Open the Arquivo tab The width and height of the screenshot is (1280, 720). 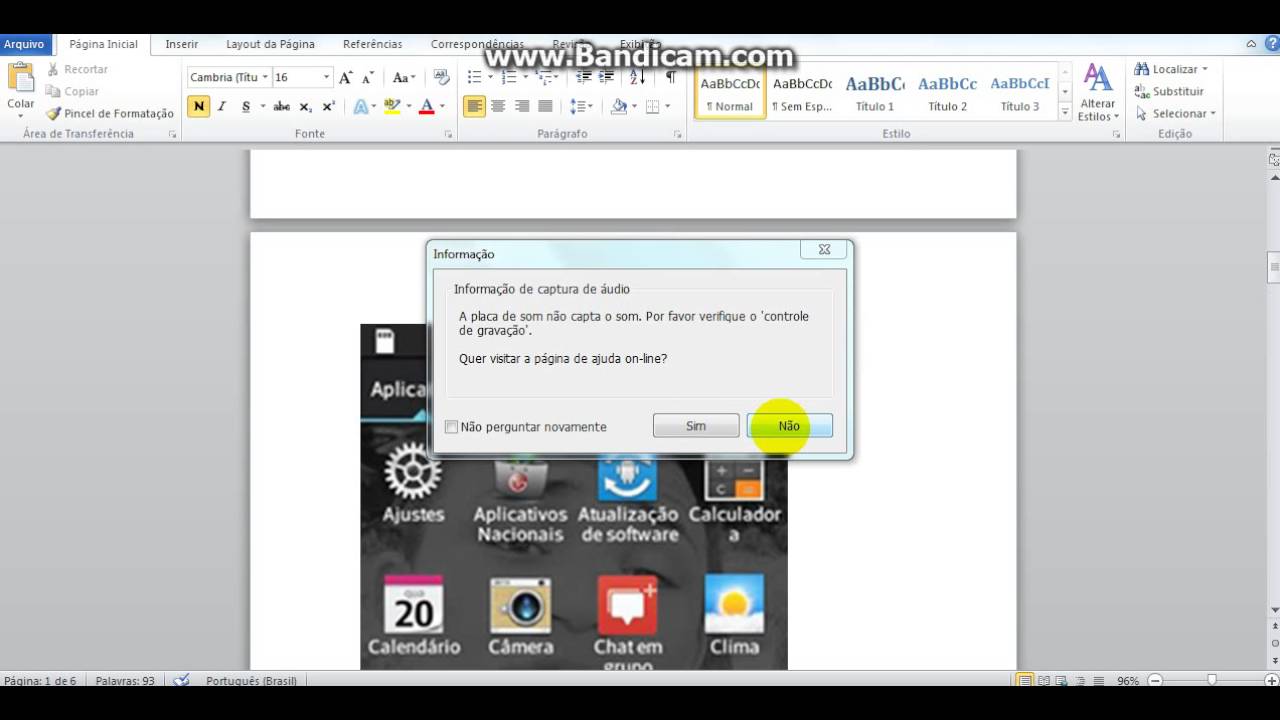pos(24,44)
